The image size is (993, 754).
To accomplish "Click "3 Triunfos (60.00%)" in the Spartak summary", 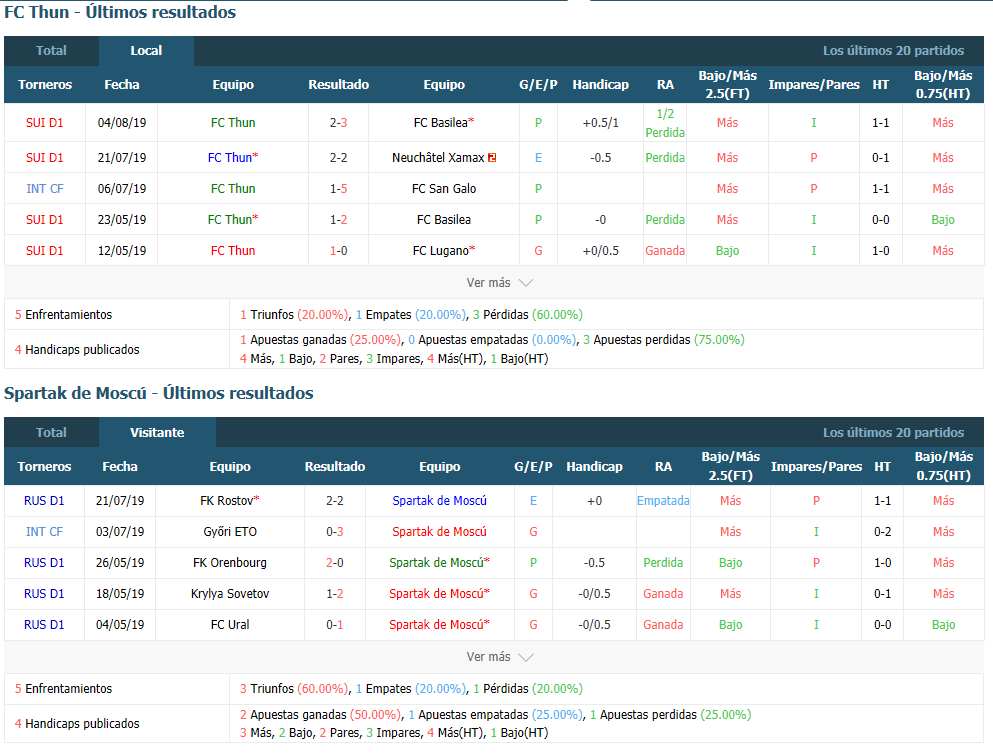I will (294, 689).
